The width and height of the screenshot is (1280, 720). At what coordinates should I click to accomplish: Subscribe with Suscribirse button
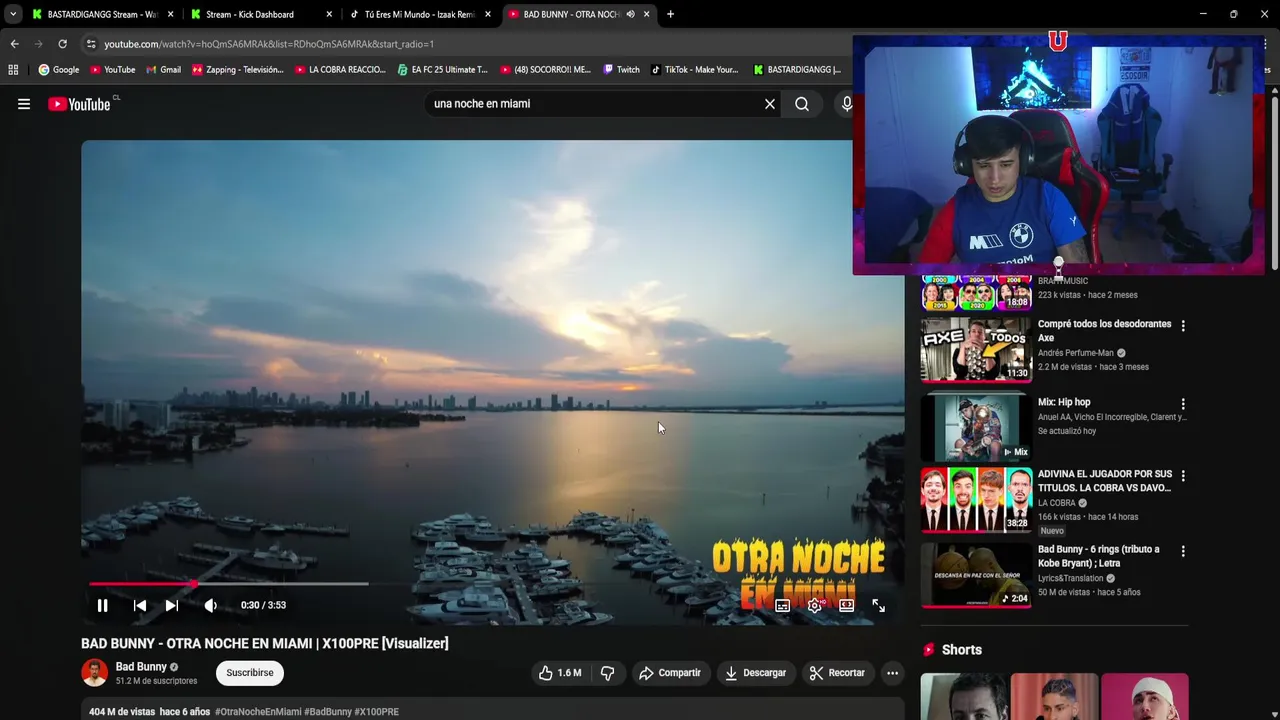tap(250, 673)
